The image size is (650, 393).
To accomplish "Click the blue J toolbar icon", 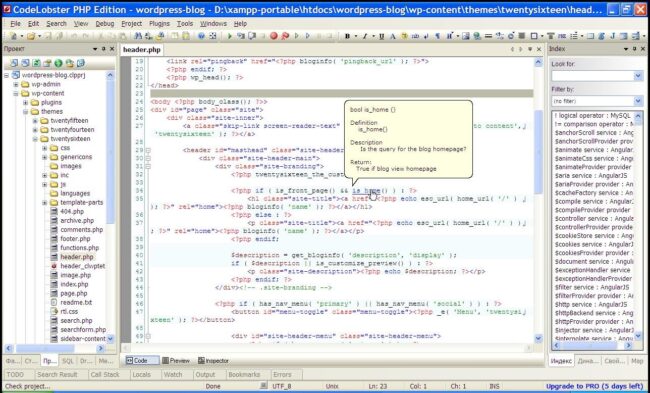I will point(613,36).
